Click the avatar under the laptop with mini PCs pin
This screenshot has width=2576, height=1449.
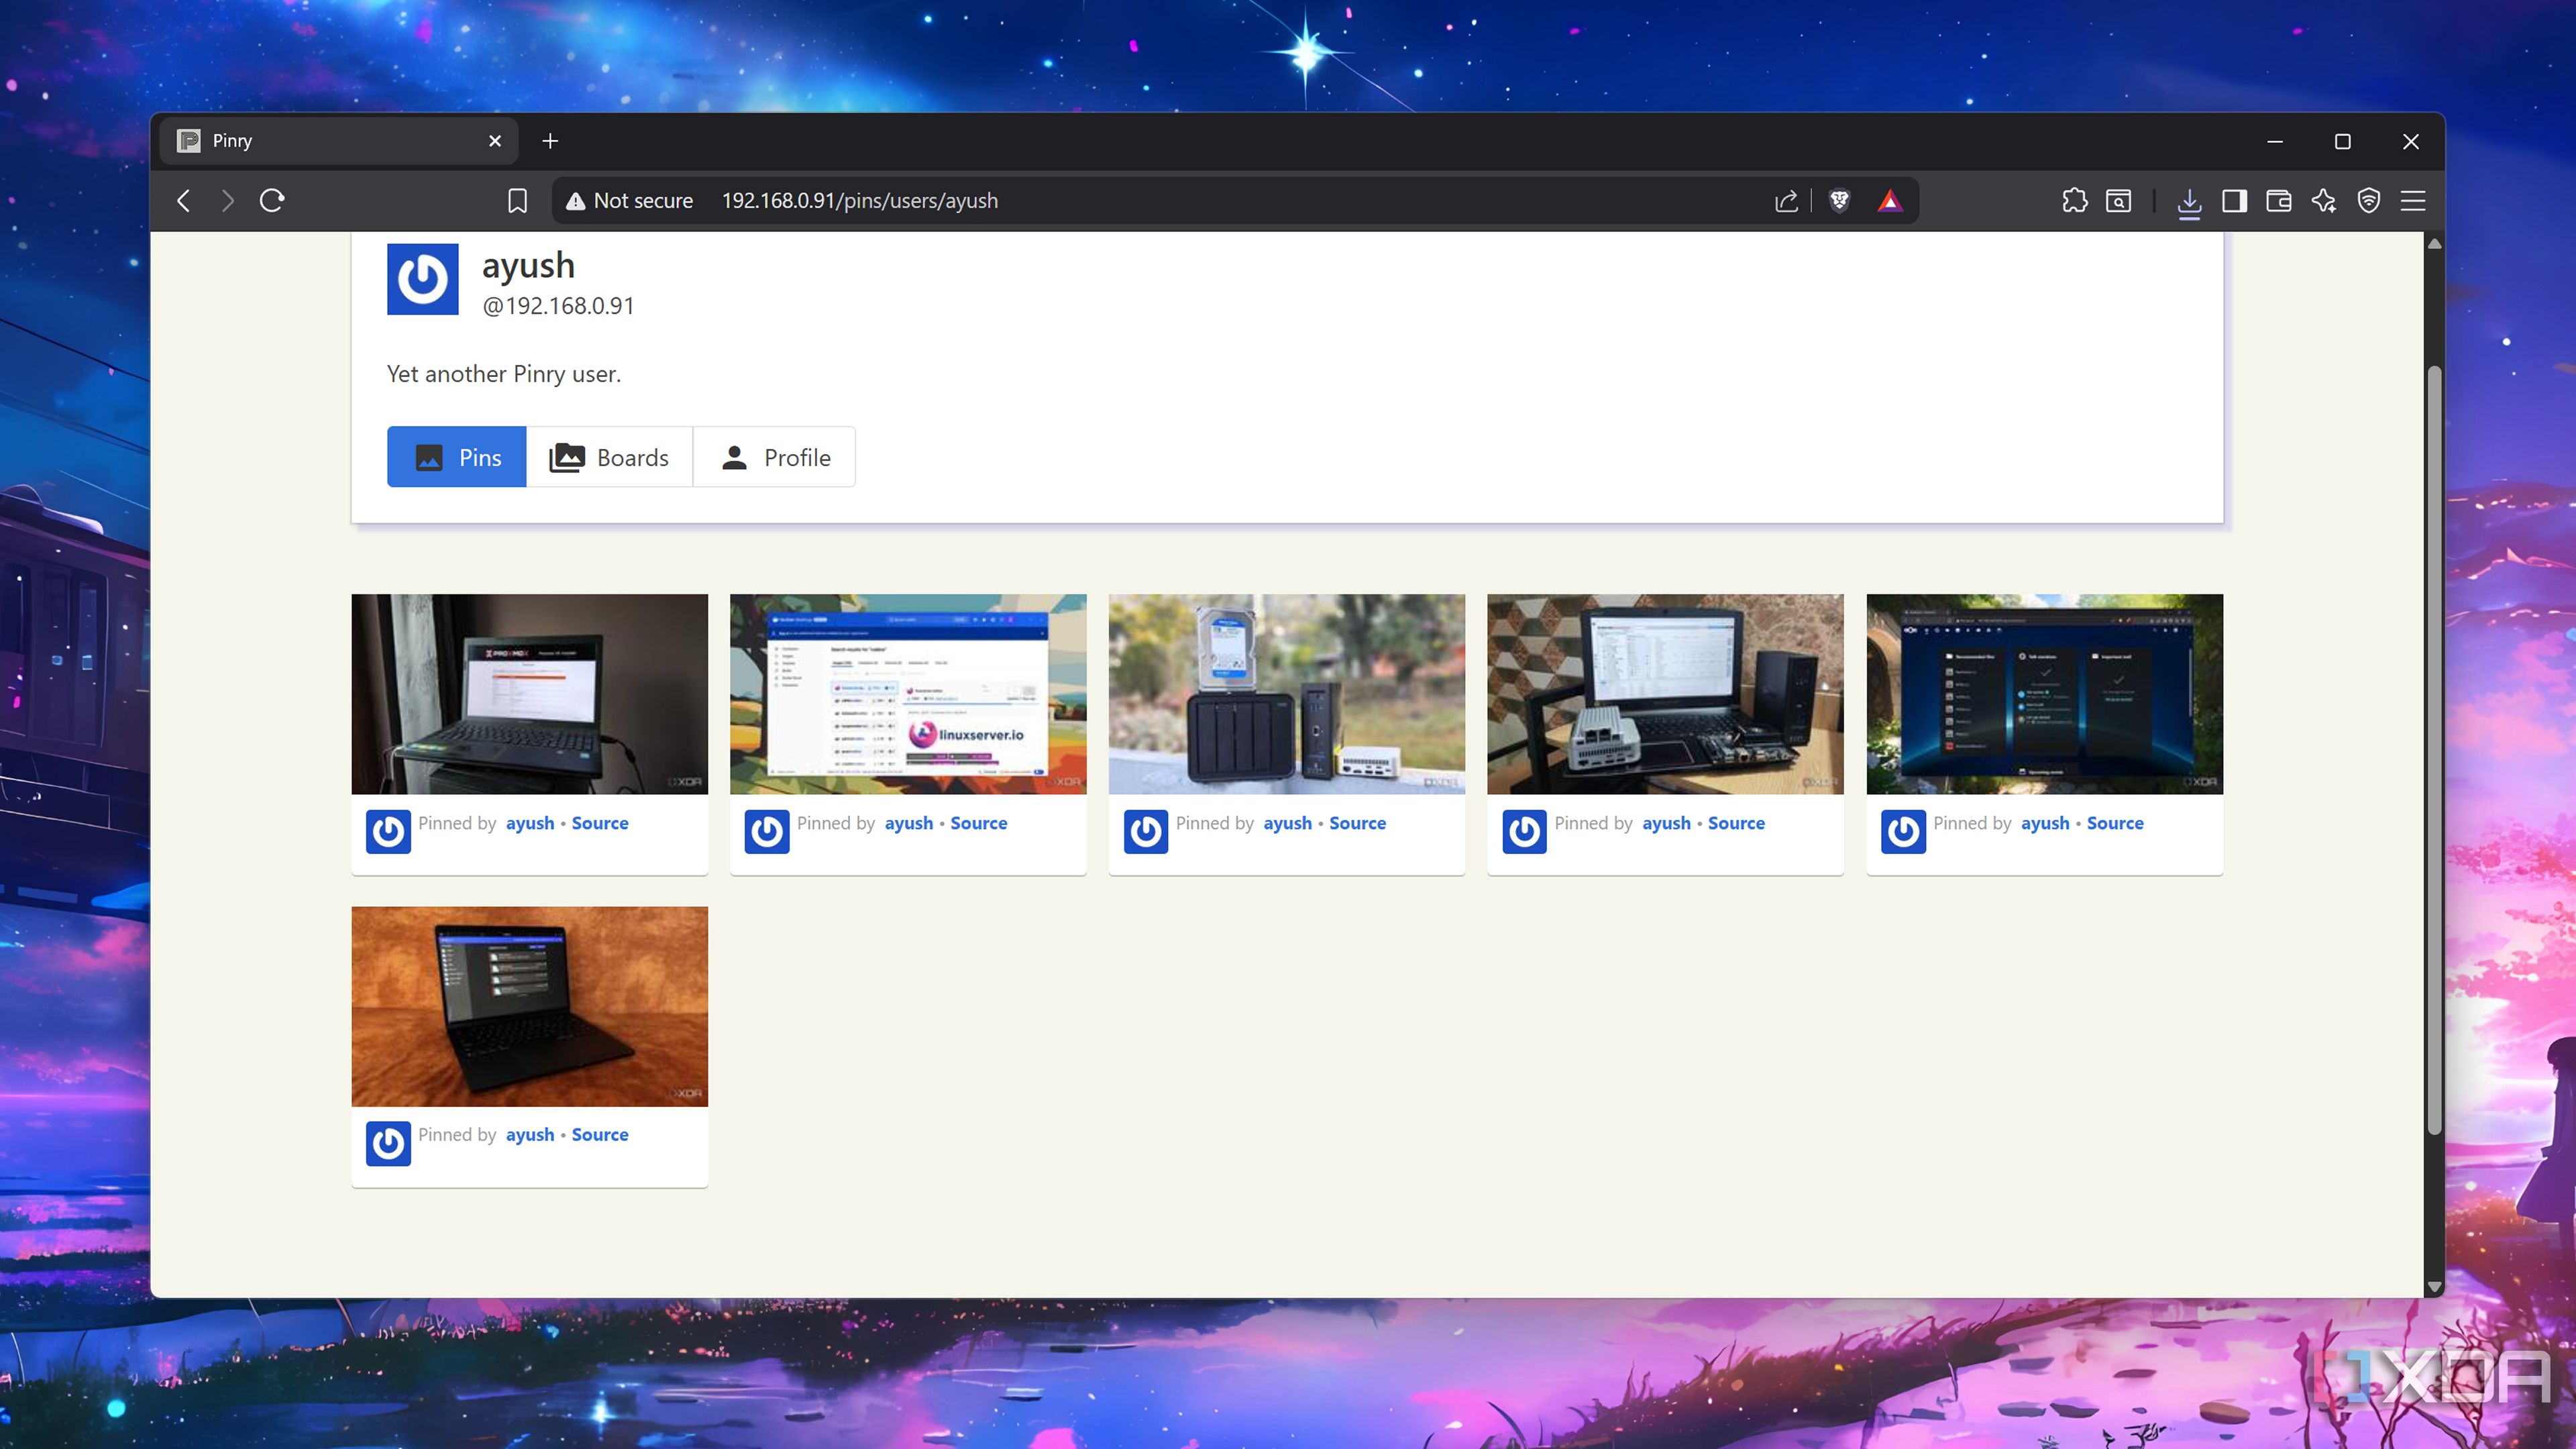point(1525,831)
